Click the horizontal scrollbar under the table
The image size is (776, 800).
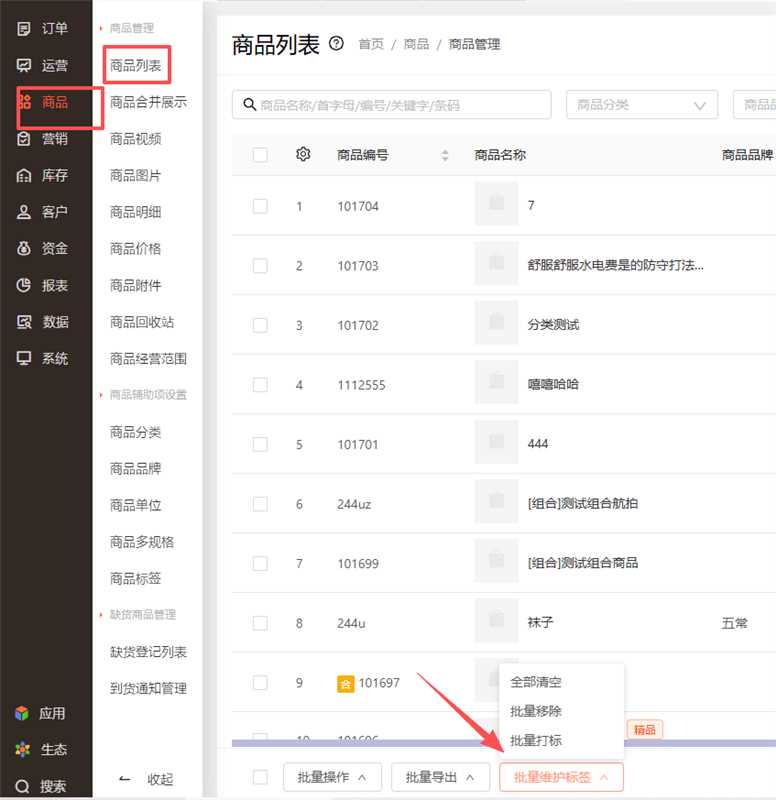coord(504,743)
